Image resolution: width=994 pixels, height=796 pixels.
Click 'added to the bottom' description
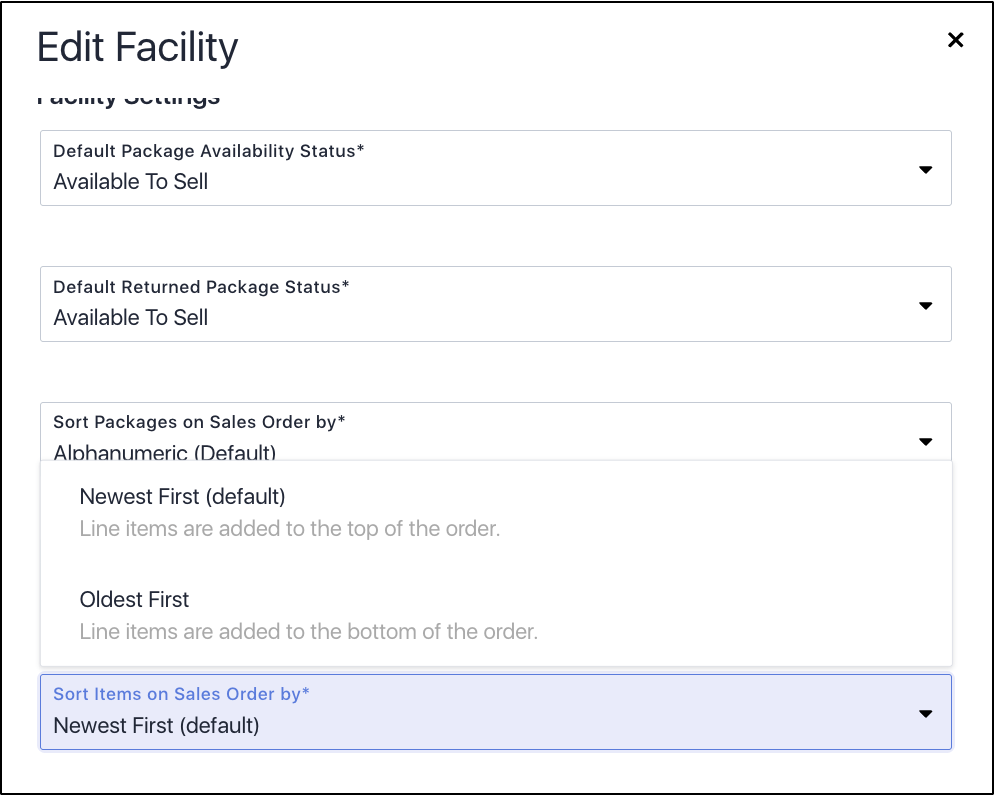(x=308, y=631)
